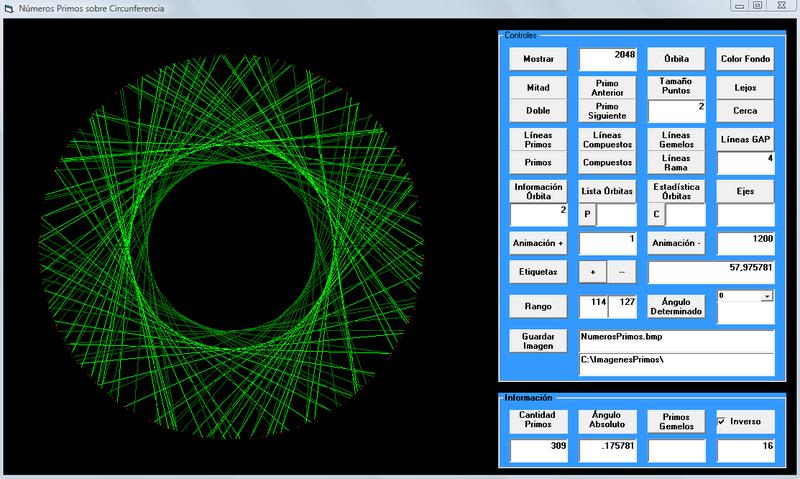Focus the NumerosPrimos.bmp filename field
This screenshot has height=479, width=800.
676,339
